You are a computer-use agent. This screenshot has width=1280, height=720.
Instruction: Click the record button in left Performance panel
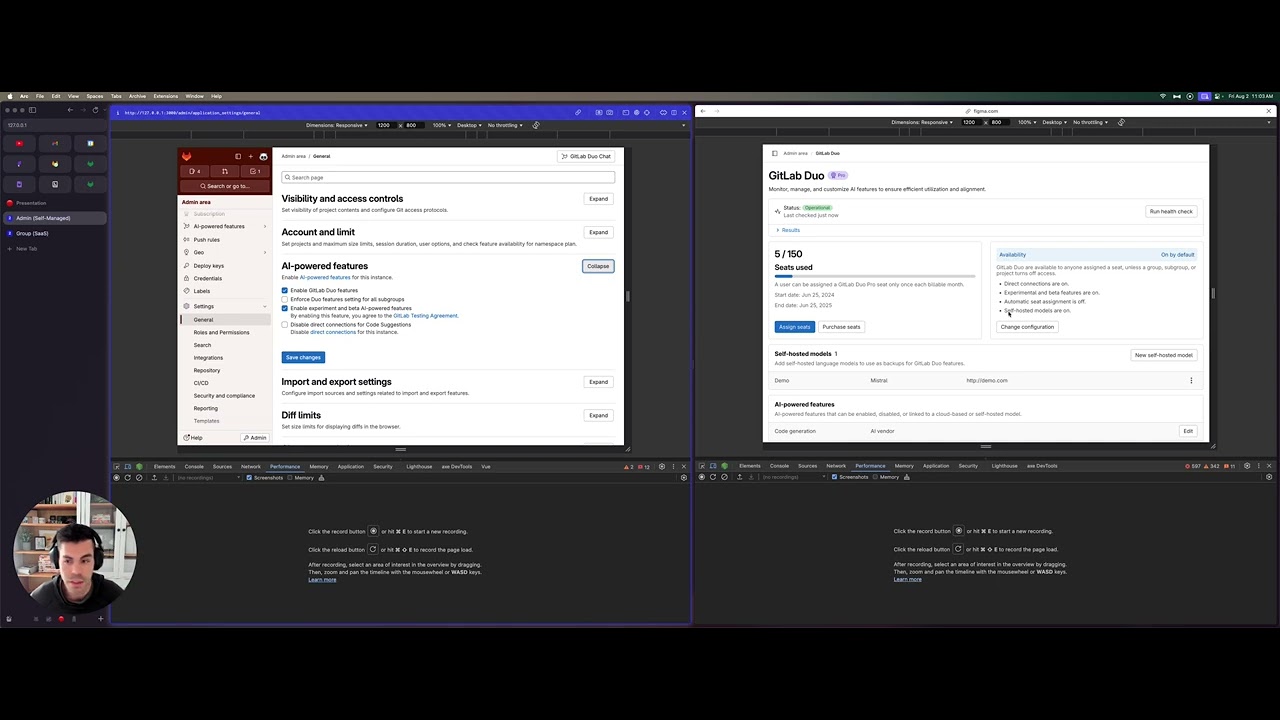click(116, 478)
